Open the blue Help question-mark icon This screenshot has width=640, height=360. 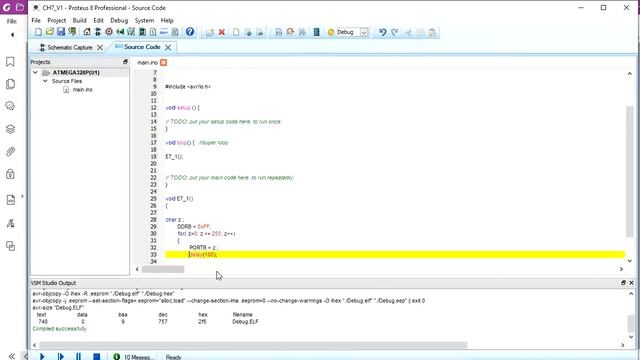tap(190, 32)
